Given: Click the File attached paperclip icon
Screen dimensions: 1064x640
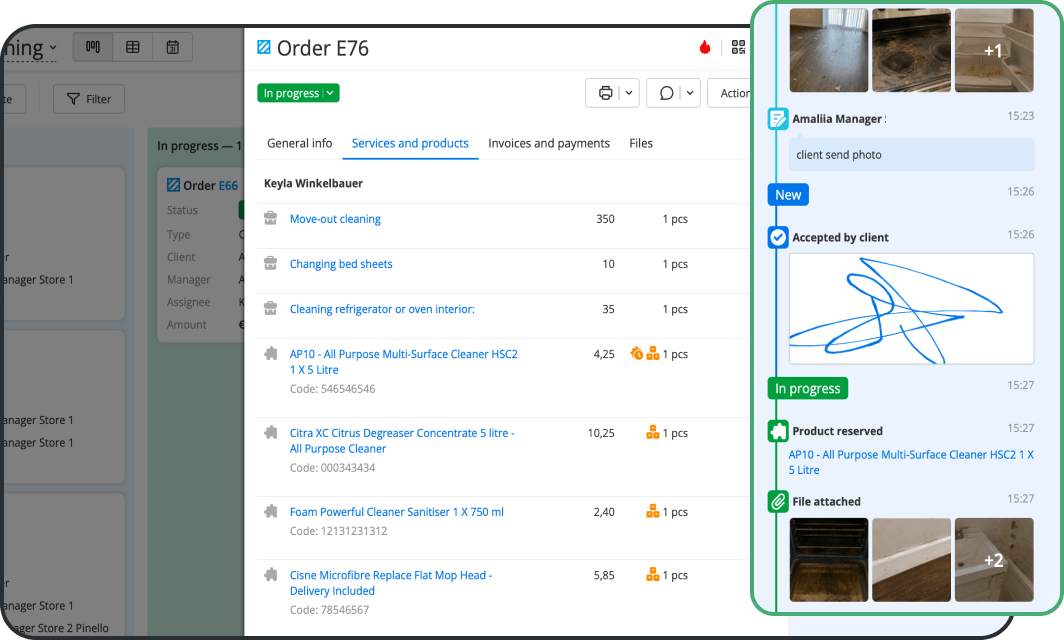Looking at the screenshot, I should coord(778,502).
